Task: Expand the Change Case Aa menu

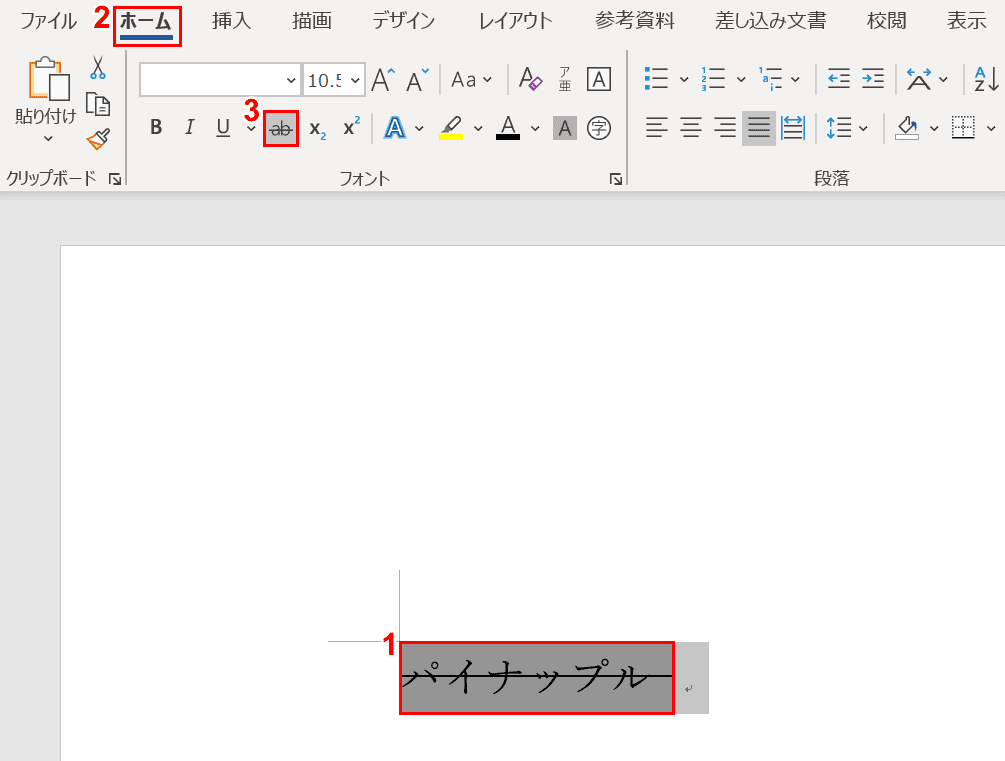Action: pyautogui.click(x=471, y=79)
